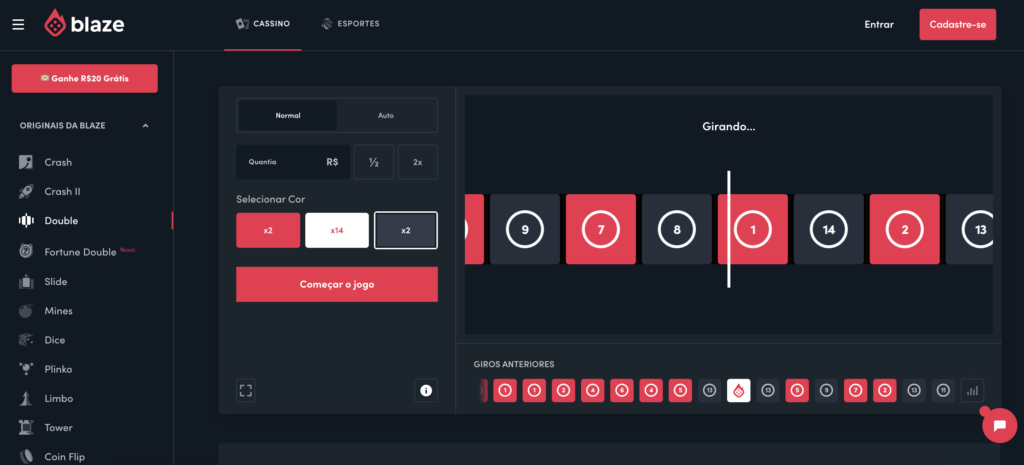
Task: Open the hamburger menu
Action: 18,24
